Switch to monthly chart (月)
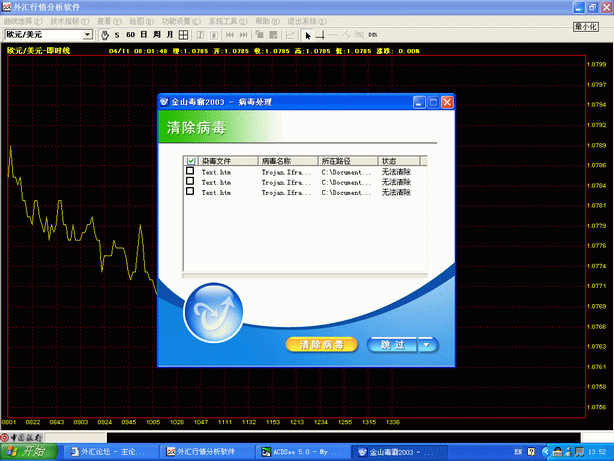This screenshot has width=614, height=461. pos(170,35)
